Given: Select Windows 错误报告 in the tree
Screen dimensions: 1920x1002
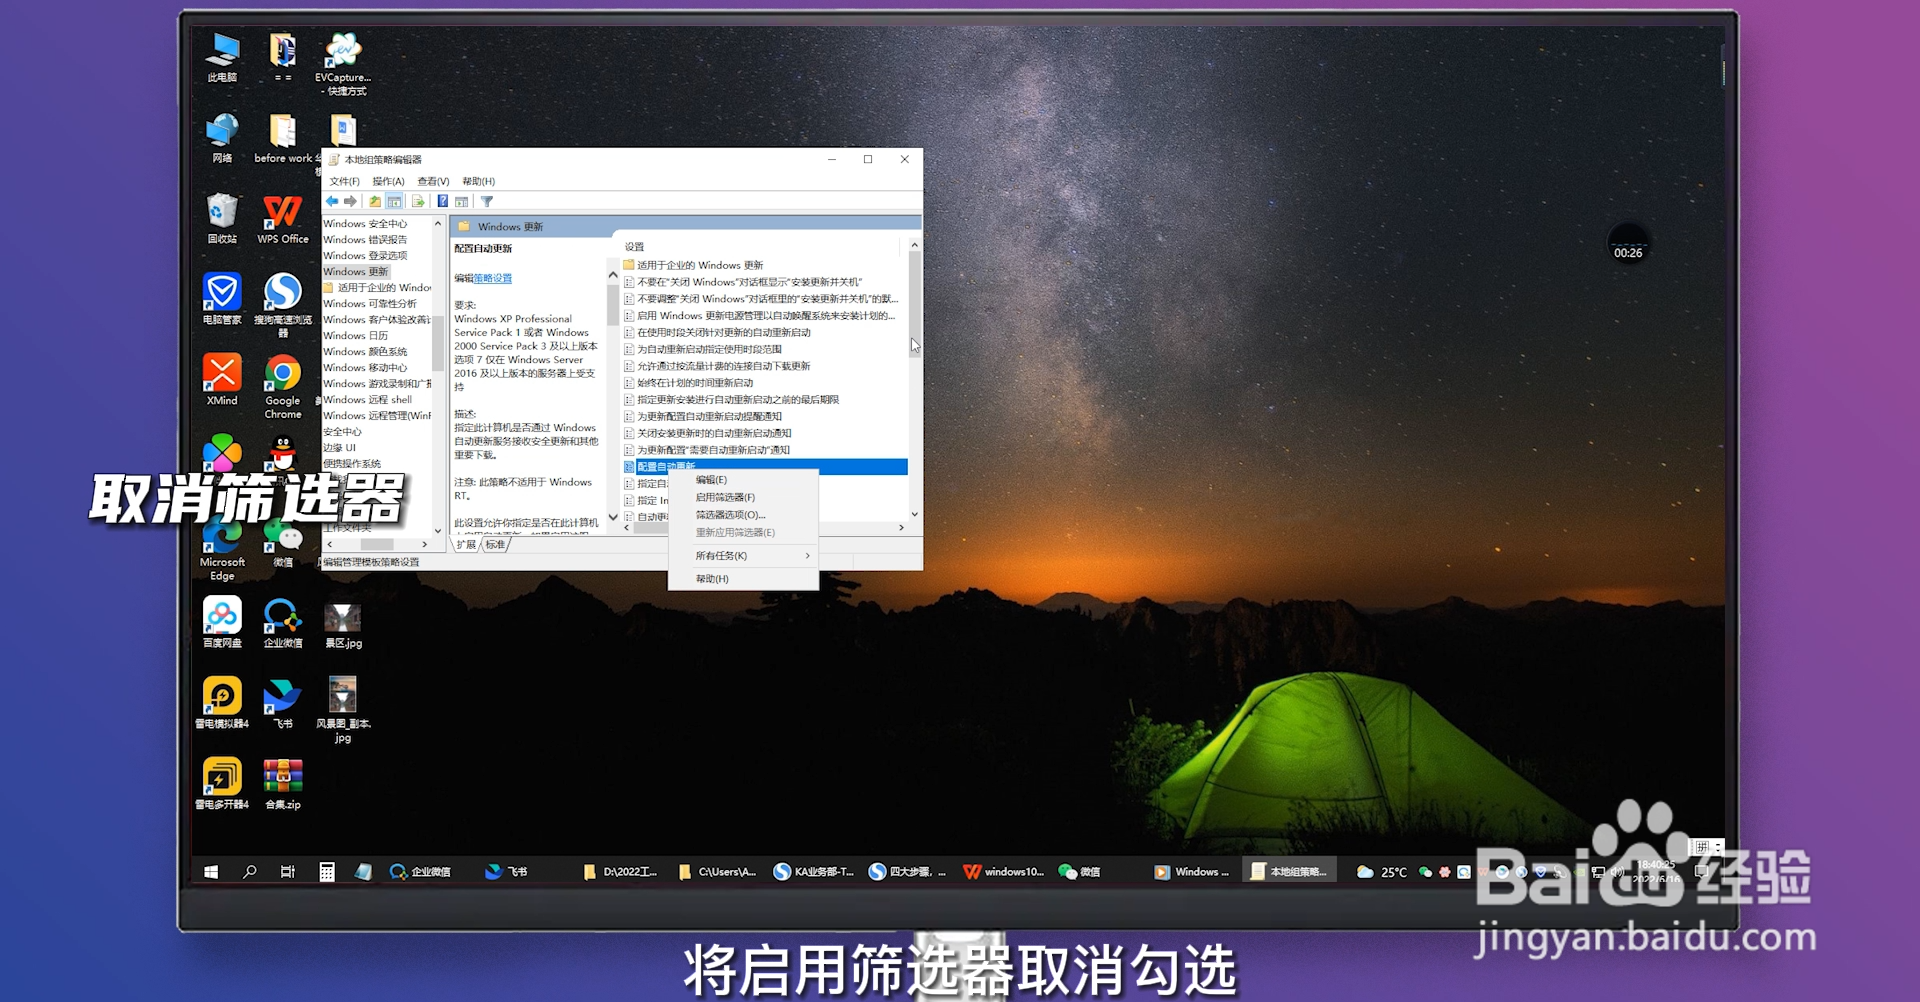Looking at the screenshot, I should (365, 240).
